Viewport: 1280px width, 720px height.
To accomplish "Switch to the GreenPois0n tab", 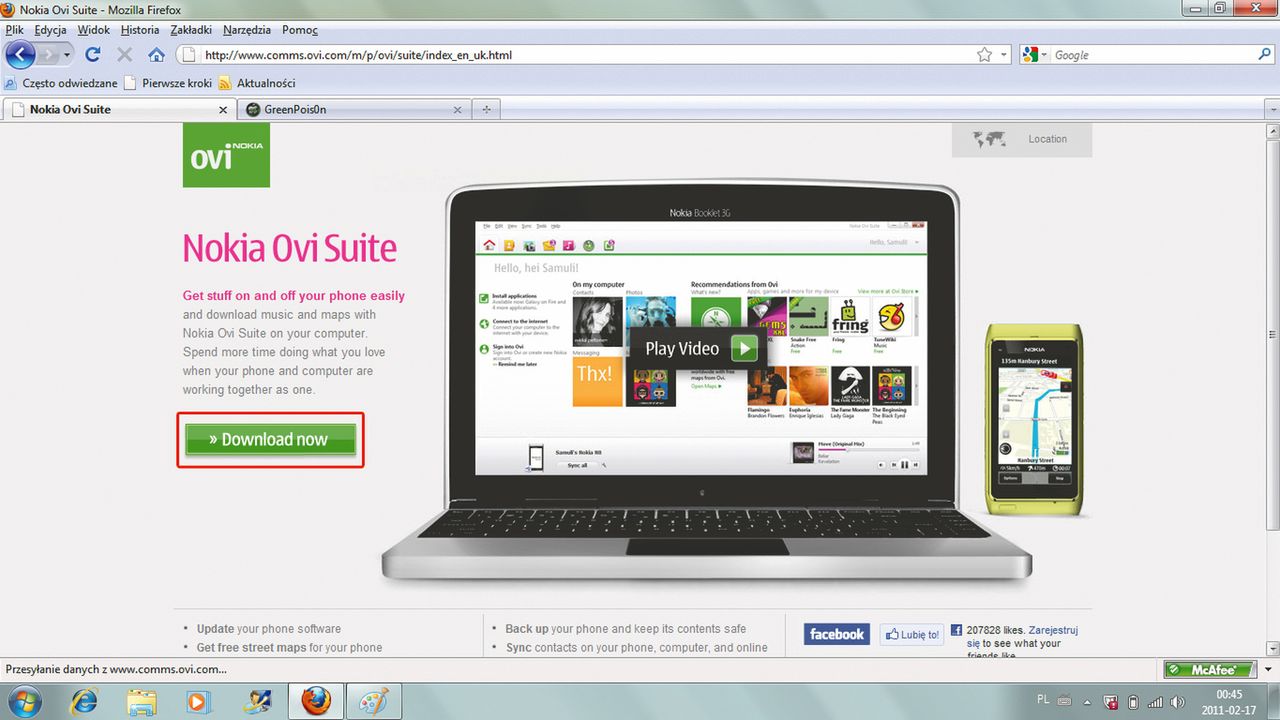I will 353,109.
